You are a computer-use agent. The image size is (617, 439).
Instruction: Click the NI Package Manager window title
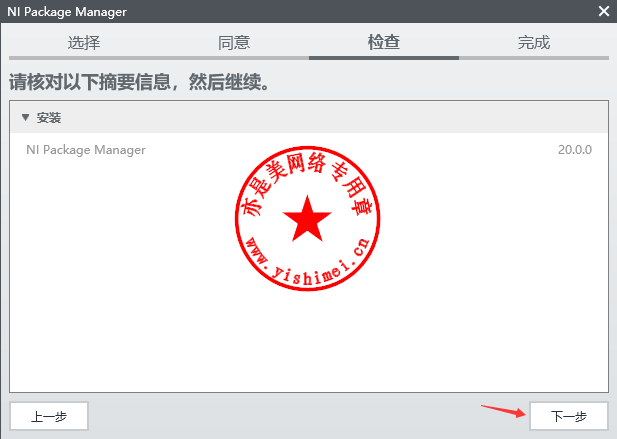67,11
